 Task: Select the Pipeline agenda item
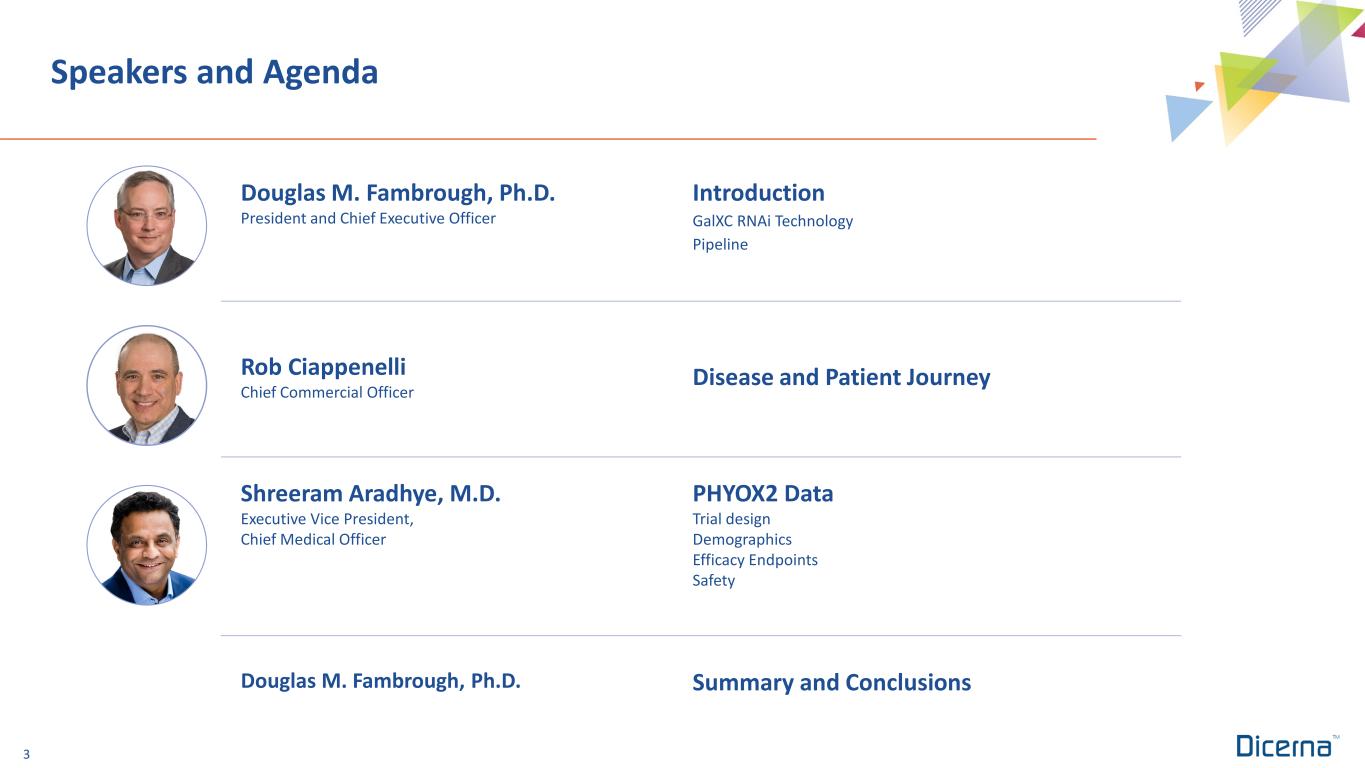(x=720, y=245)
